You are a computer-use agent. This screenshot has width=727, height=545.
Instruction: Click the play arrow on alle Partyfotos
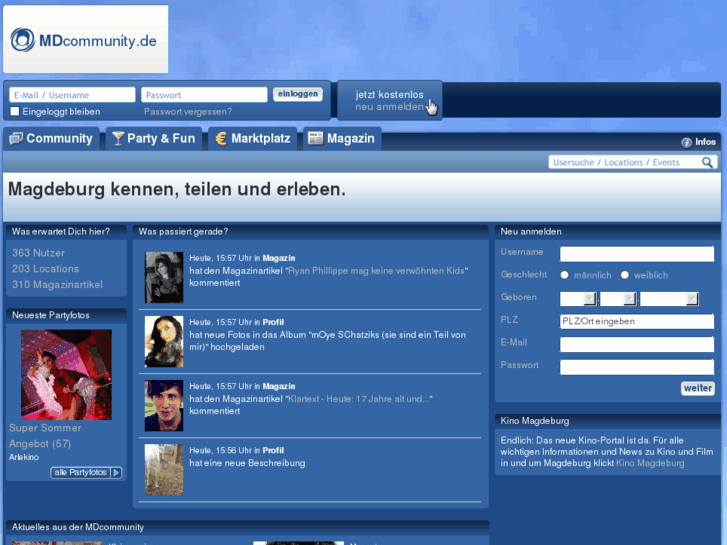(x=116, y=473)
